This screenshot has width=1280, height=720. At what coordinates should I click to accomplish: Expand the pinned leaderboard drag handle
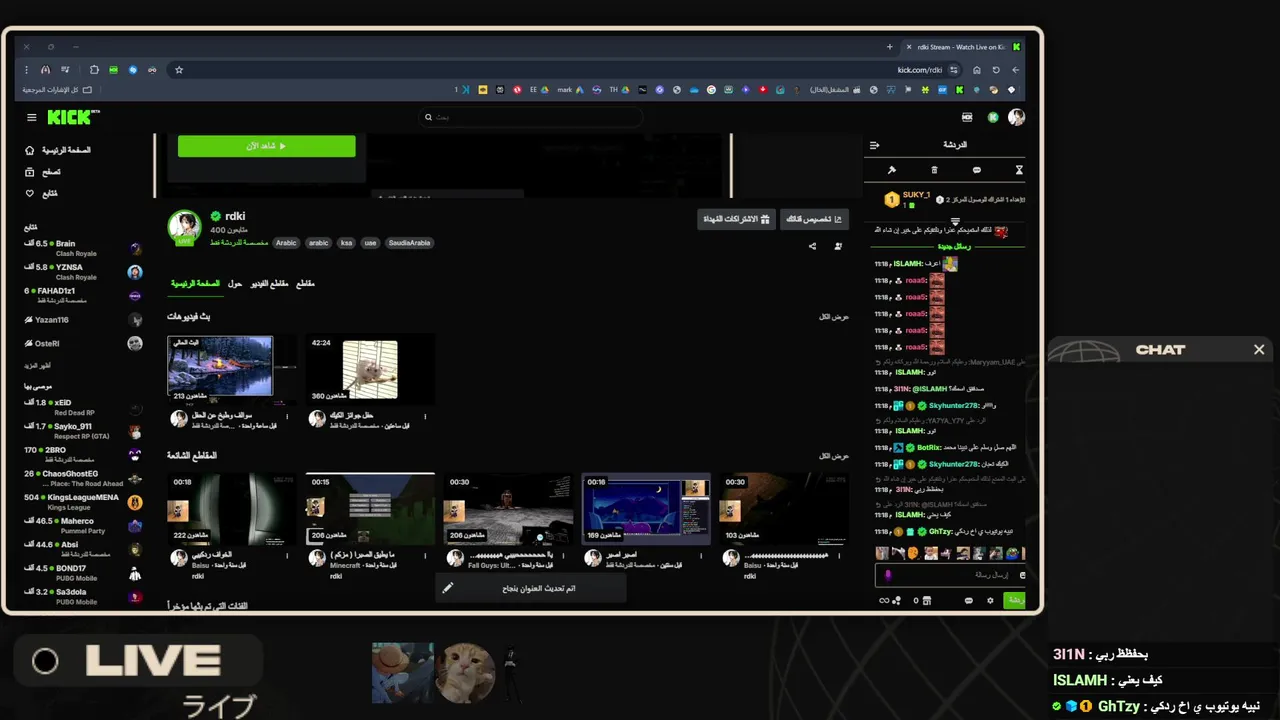point(955,221)
